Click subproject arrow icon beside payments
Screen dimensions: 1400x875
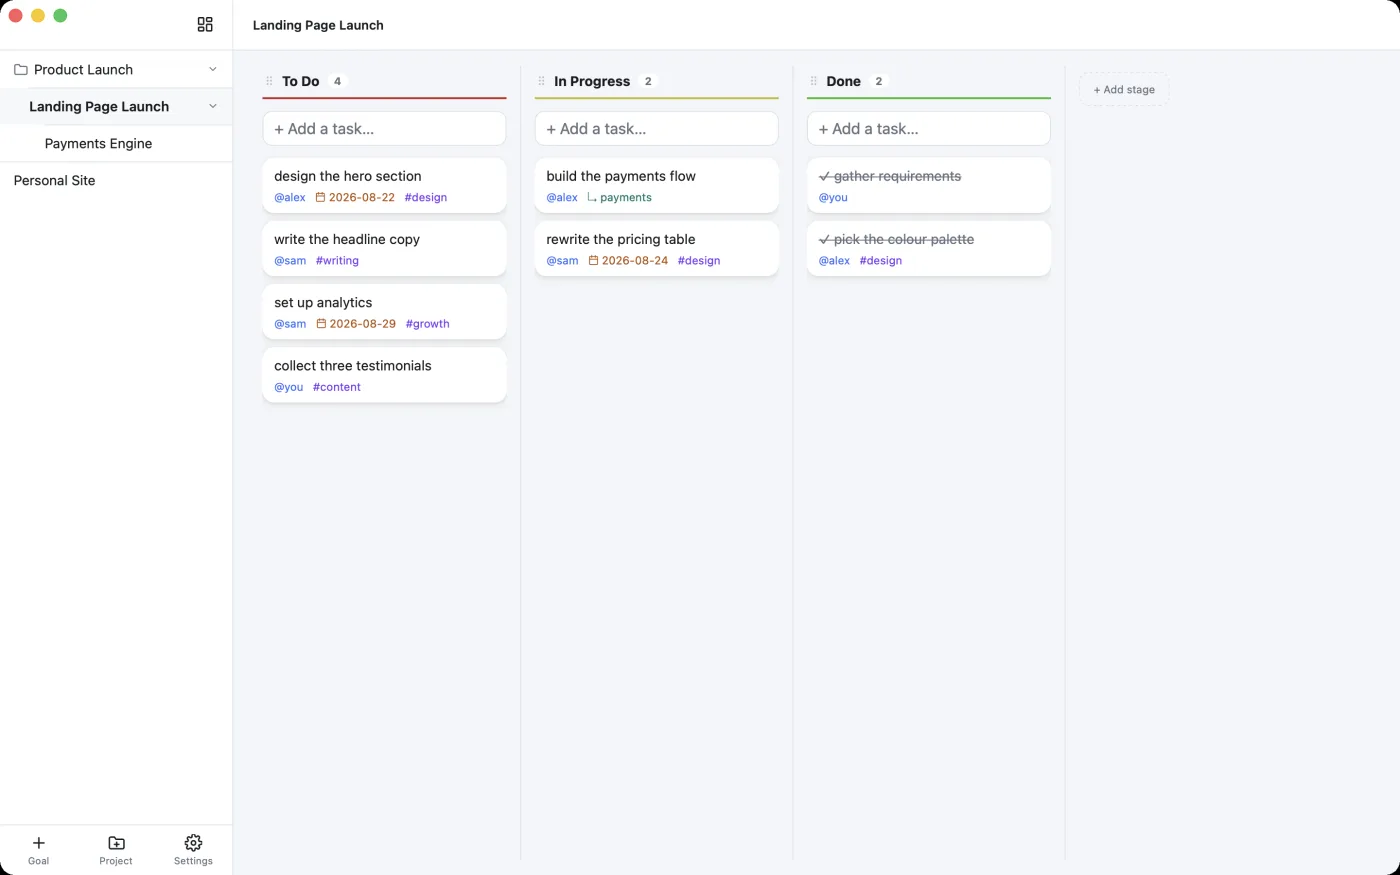tap(592, 197)
